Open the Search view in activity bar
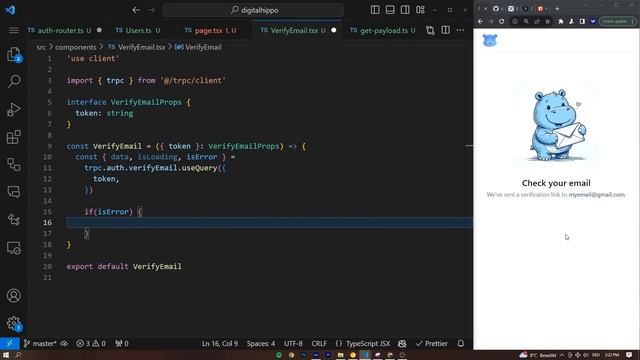 pyautogui.click(x=14, y=81)
